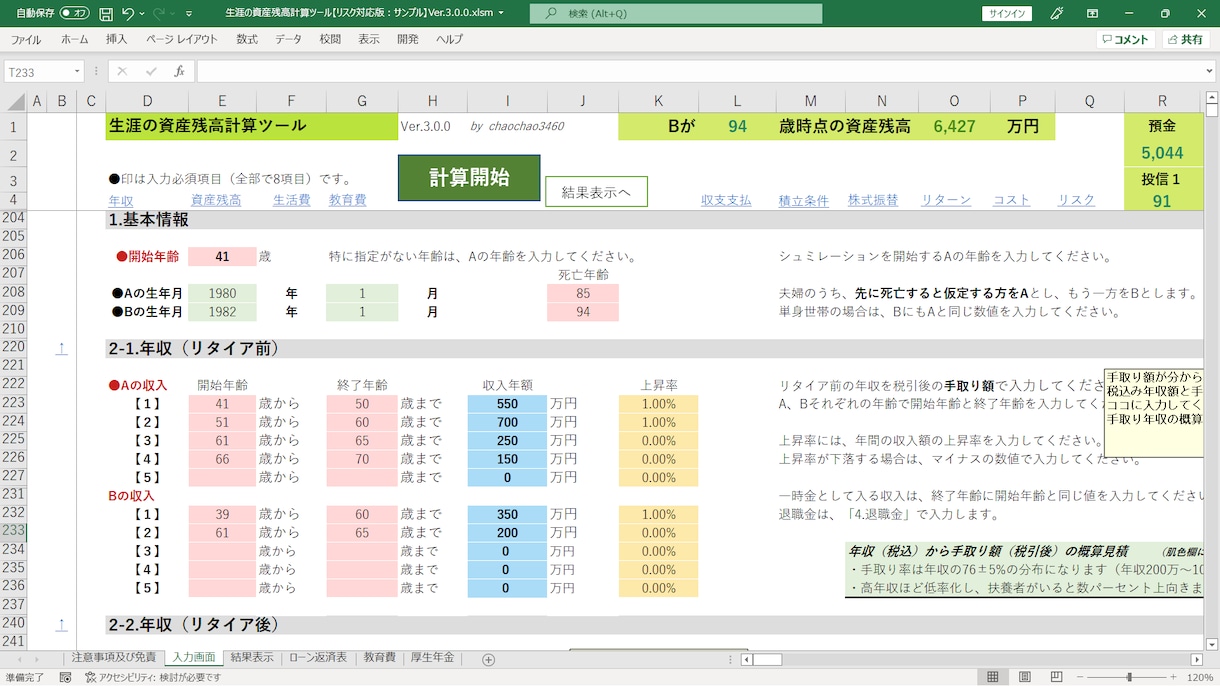Select the death age cell 94
The image size is (1220, 686).
pos(583,312)
